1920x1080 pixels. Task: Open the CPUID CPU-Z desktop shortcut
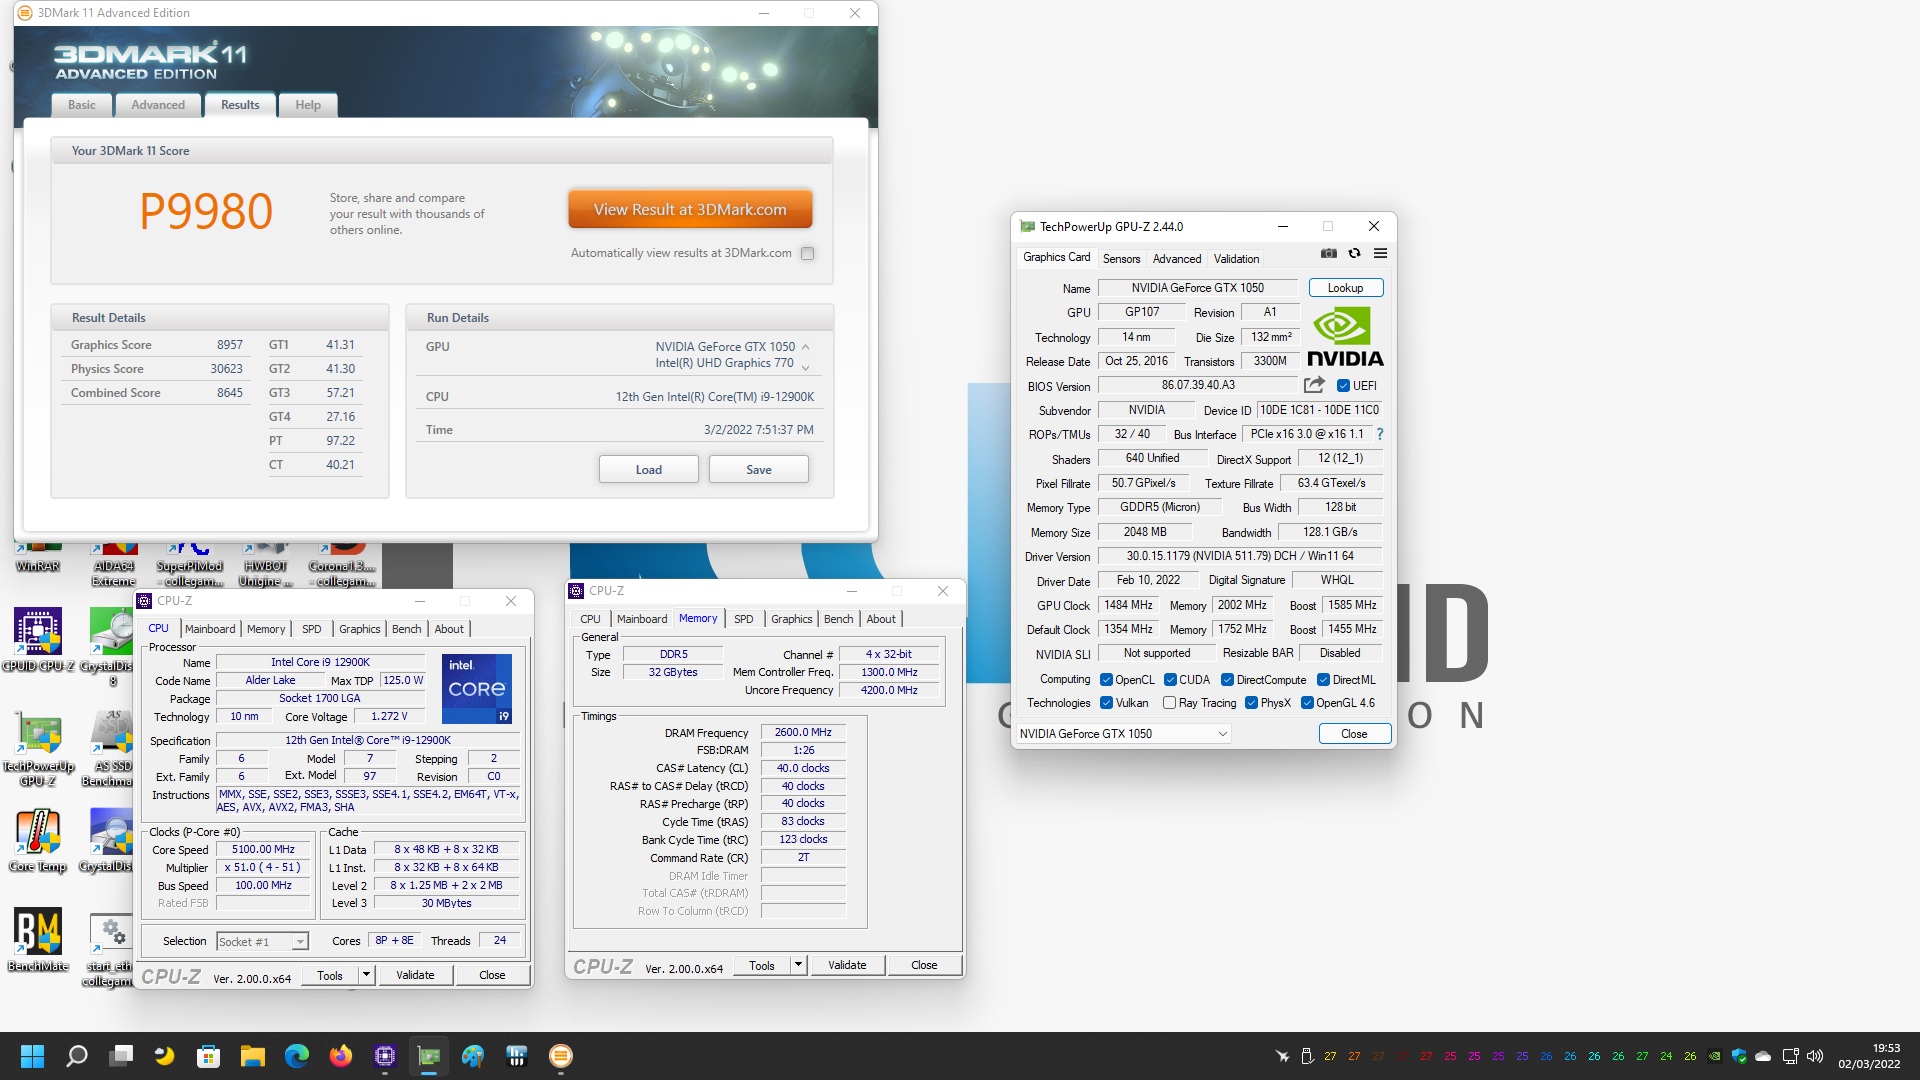(38, 640)
